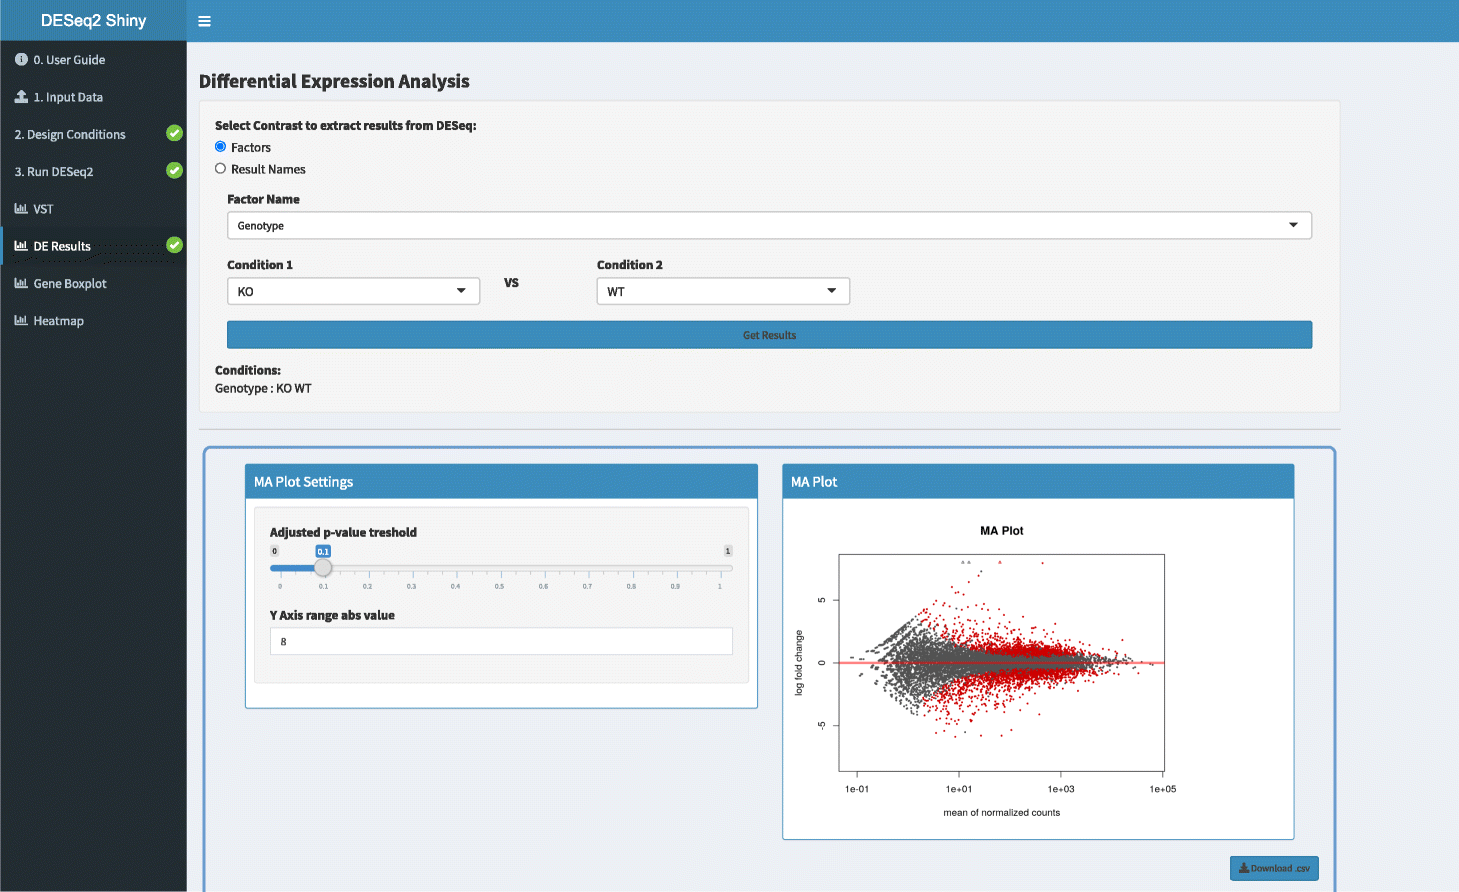Screen dimensions: 1459x892
Task: Click the DE Results sidebar label
Action: [x=62, y=246]
